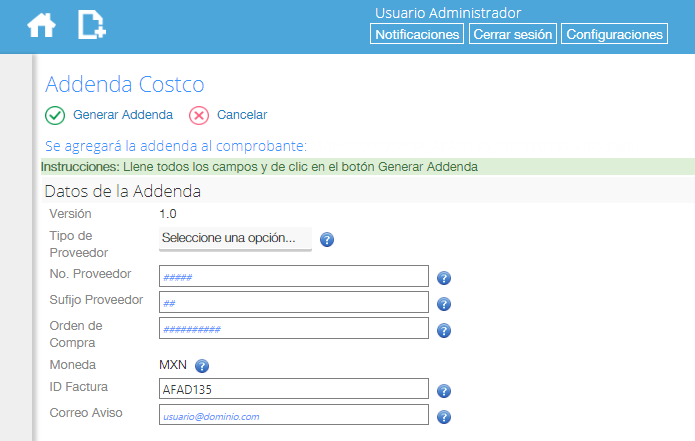Open help icon next to Moneda MXN
The height and width of the screenshot is (441, 695).
[202, 366]
